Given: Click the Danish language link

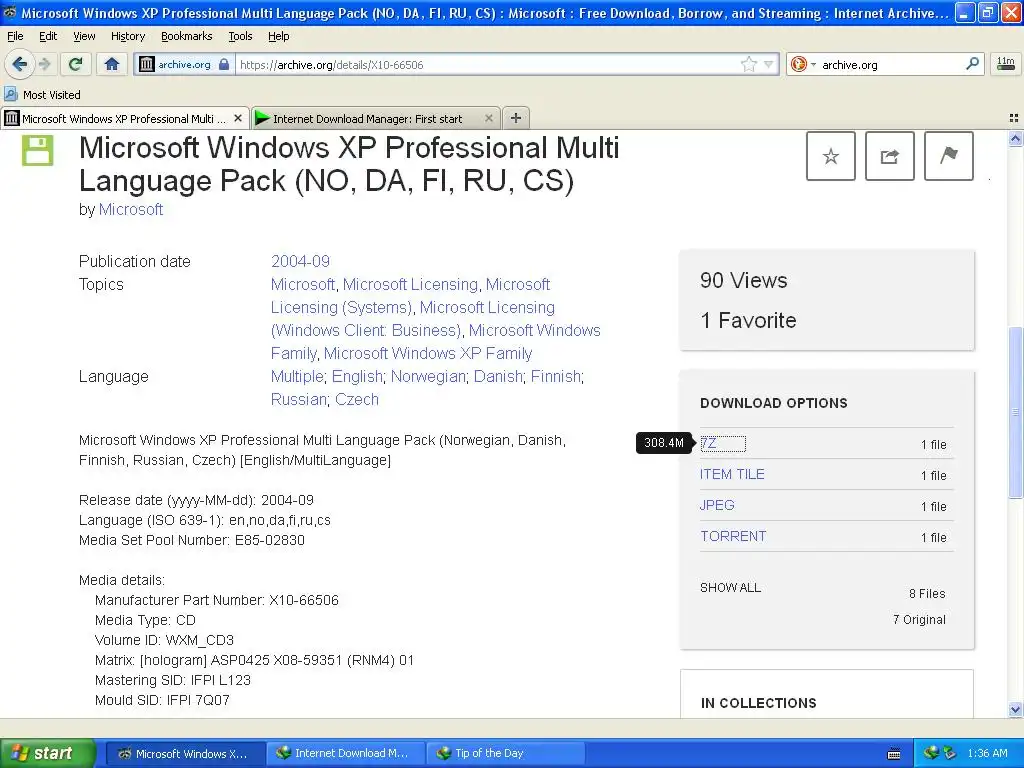Looking at the screenshot, I should pyautogui.click(x=498, y=377).
